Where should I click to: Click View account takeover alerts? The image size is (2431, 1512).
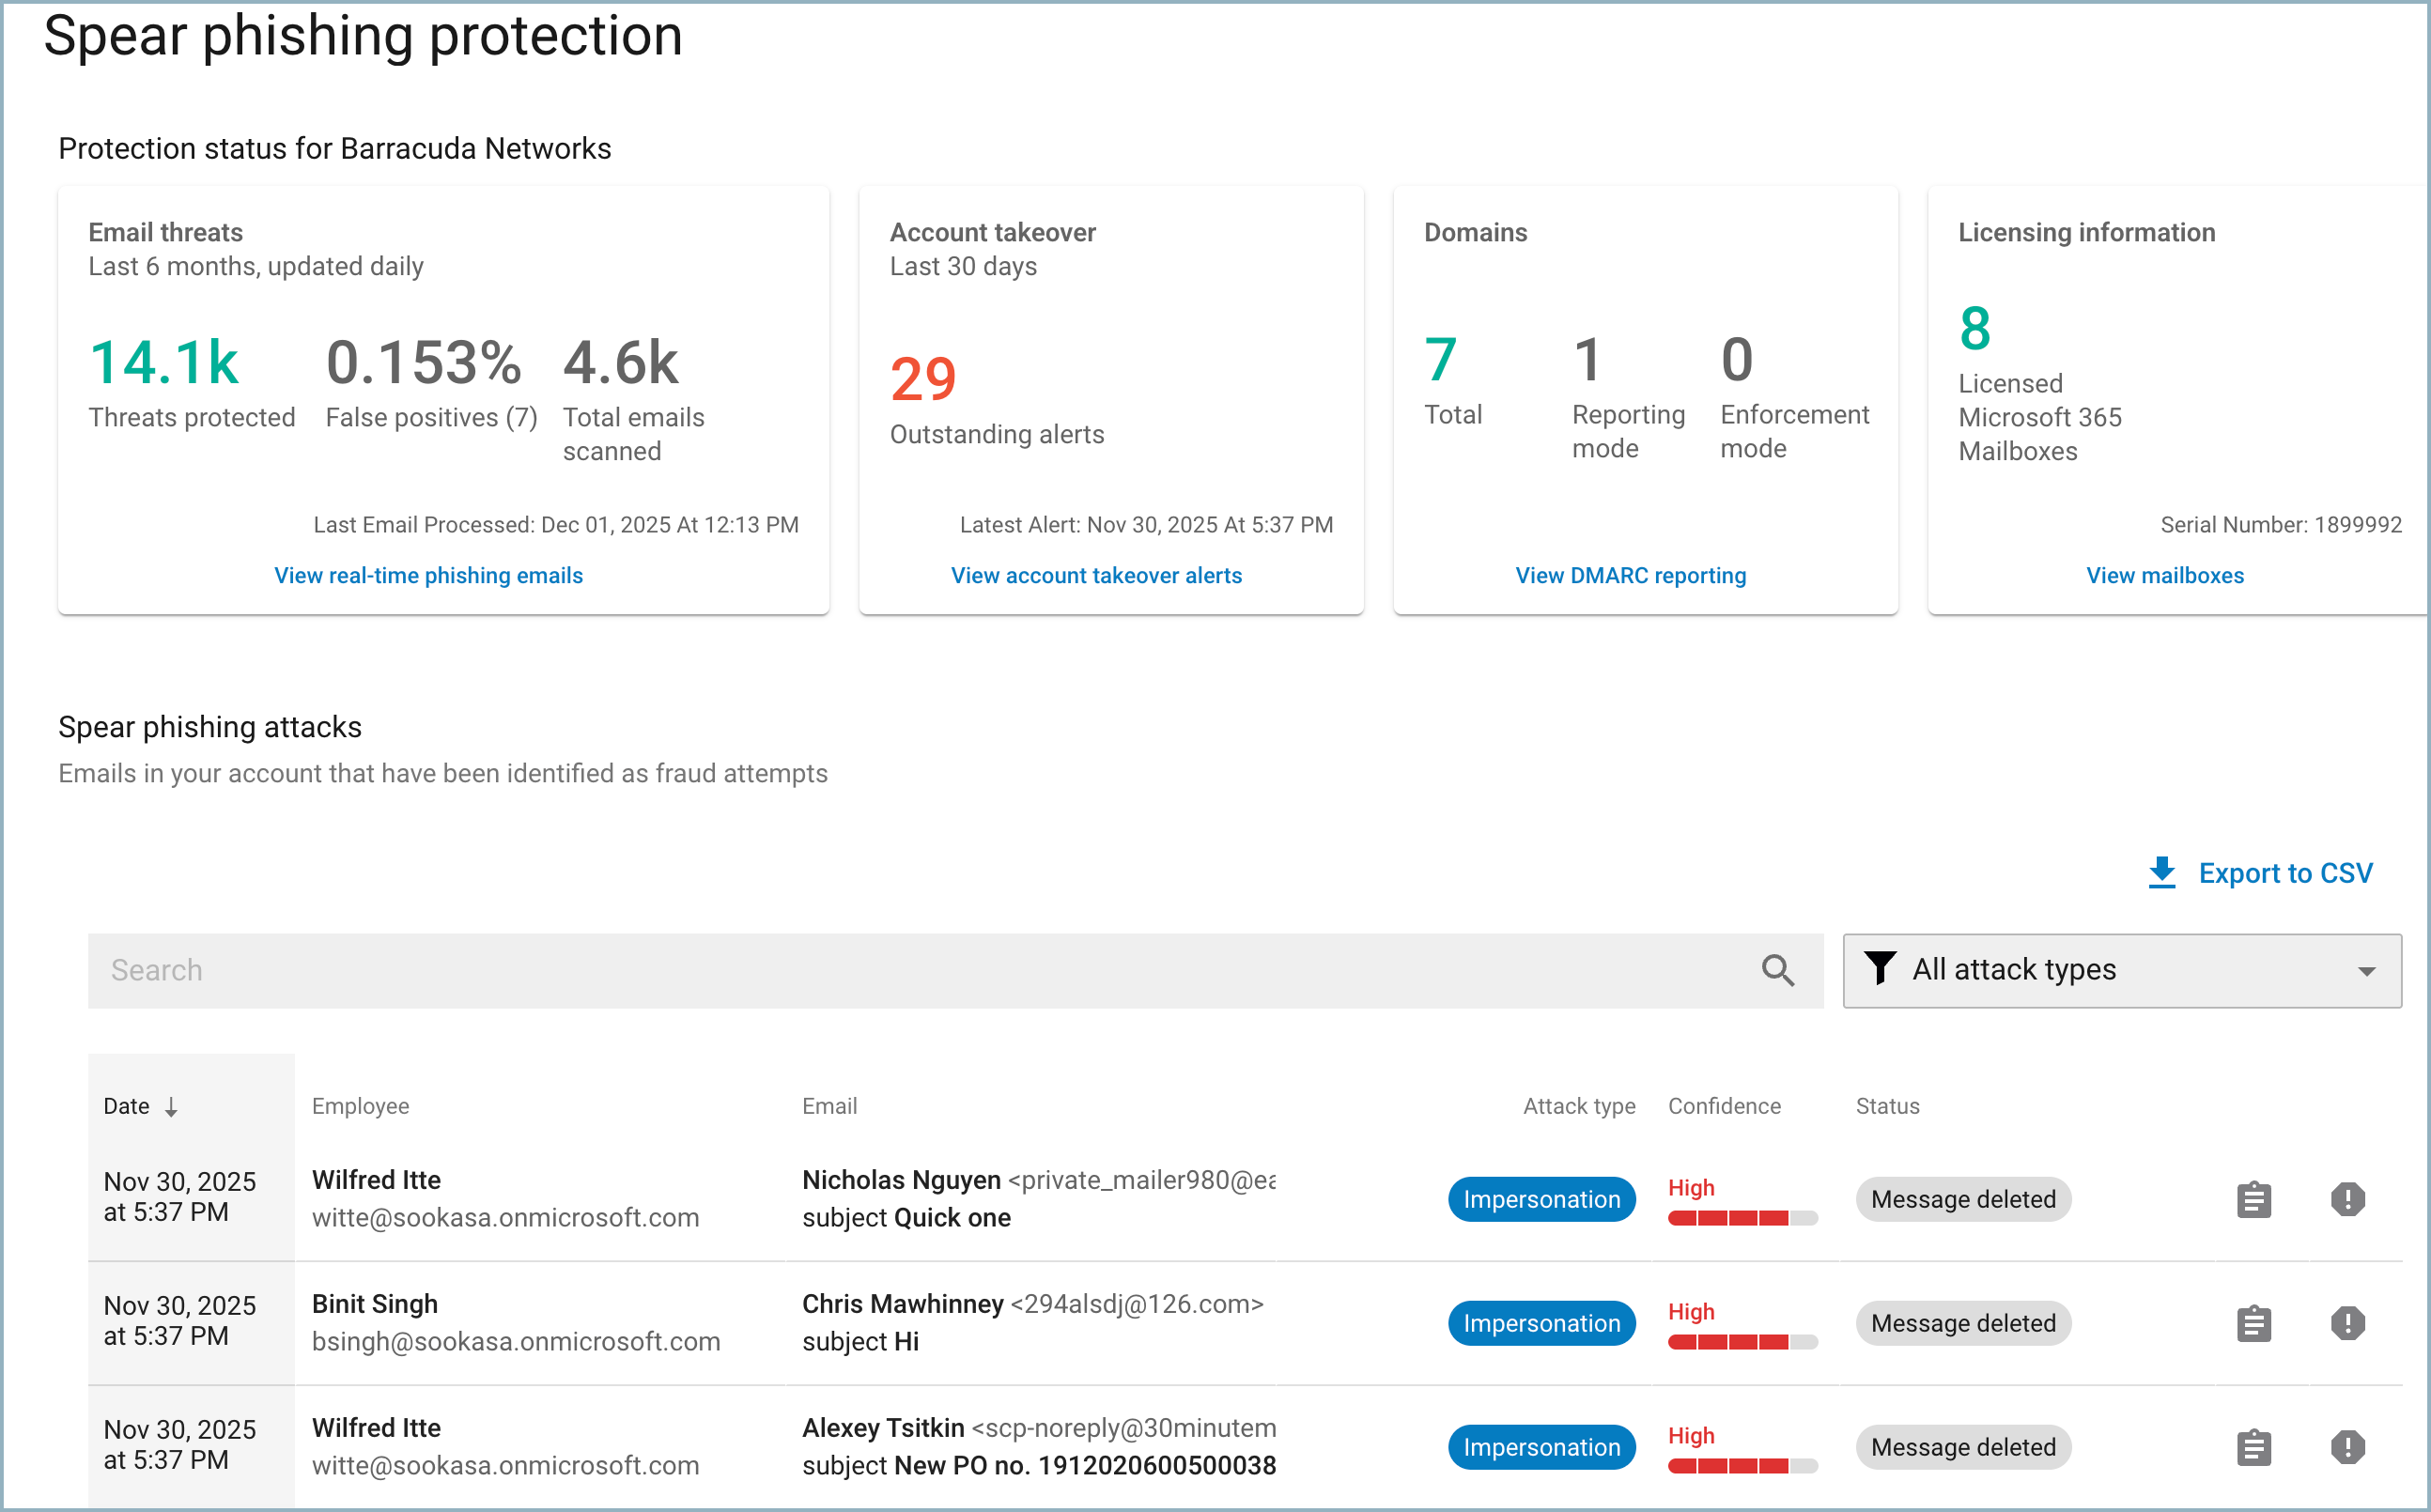[1096, 575]
